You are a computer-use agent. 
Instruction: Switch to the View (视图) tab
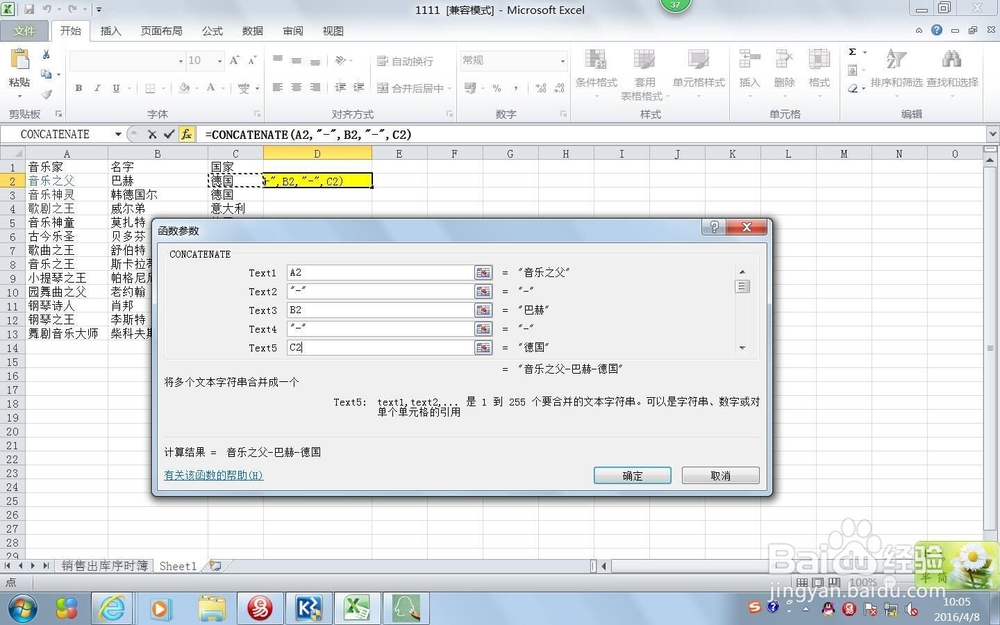click(333, 31)
